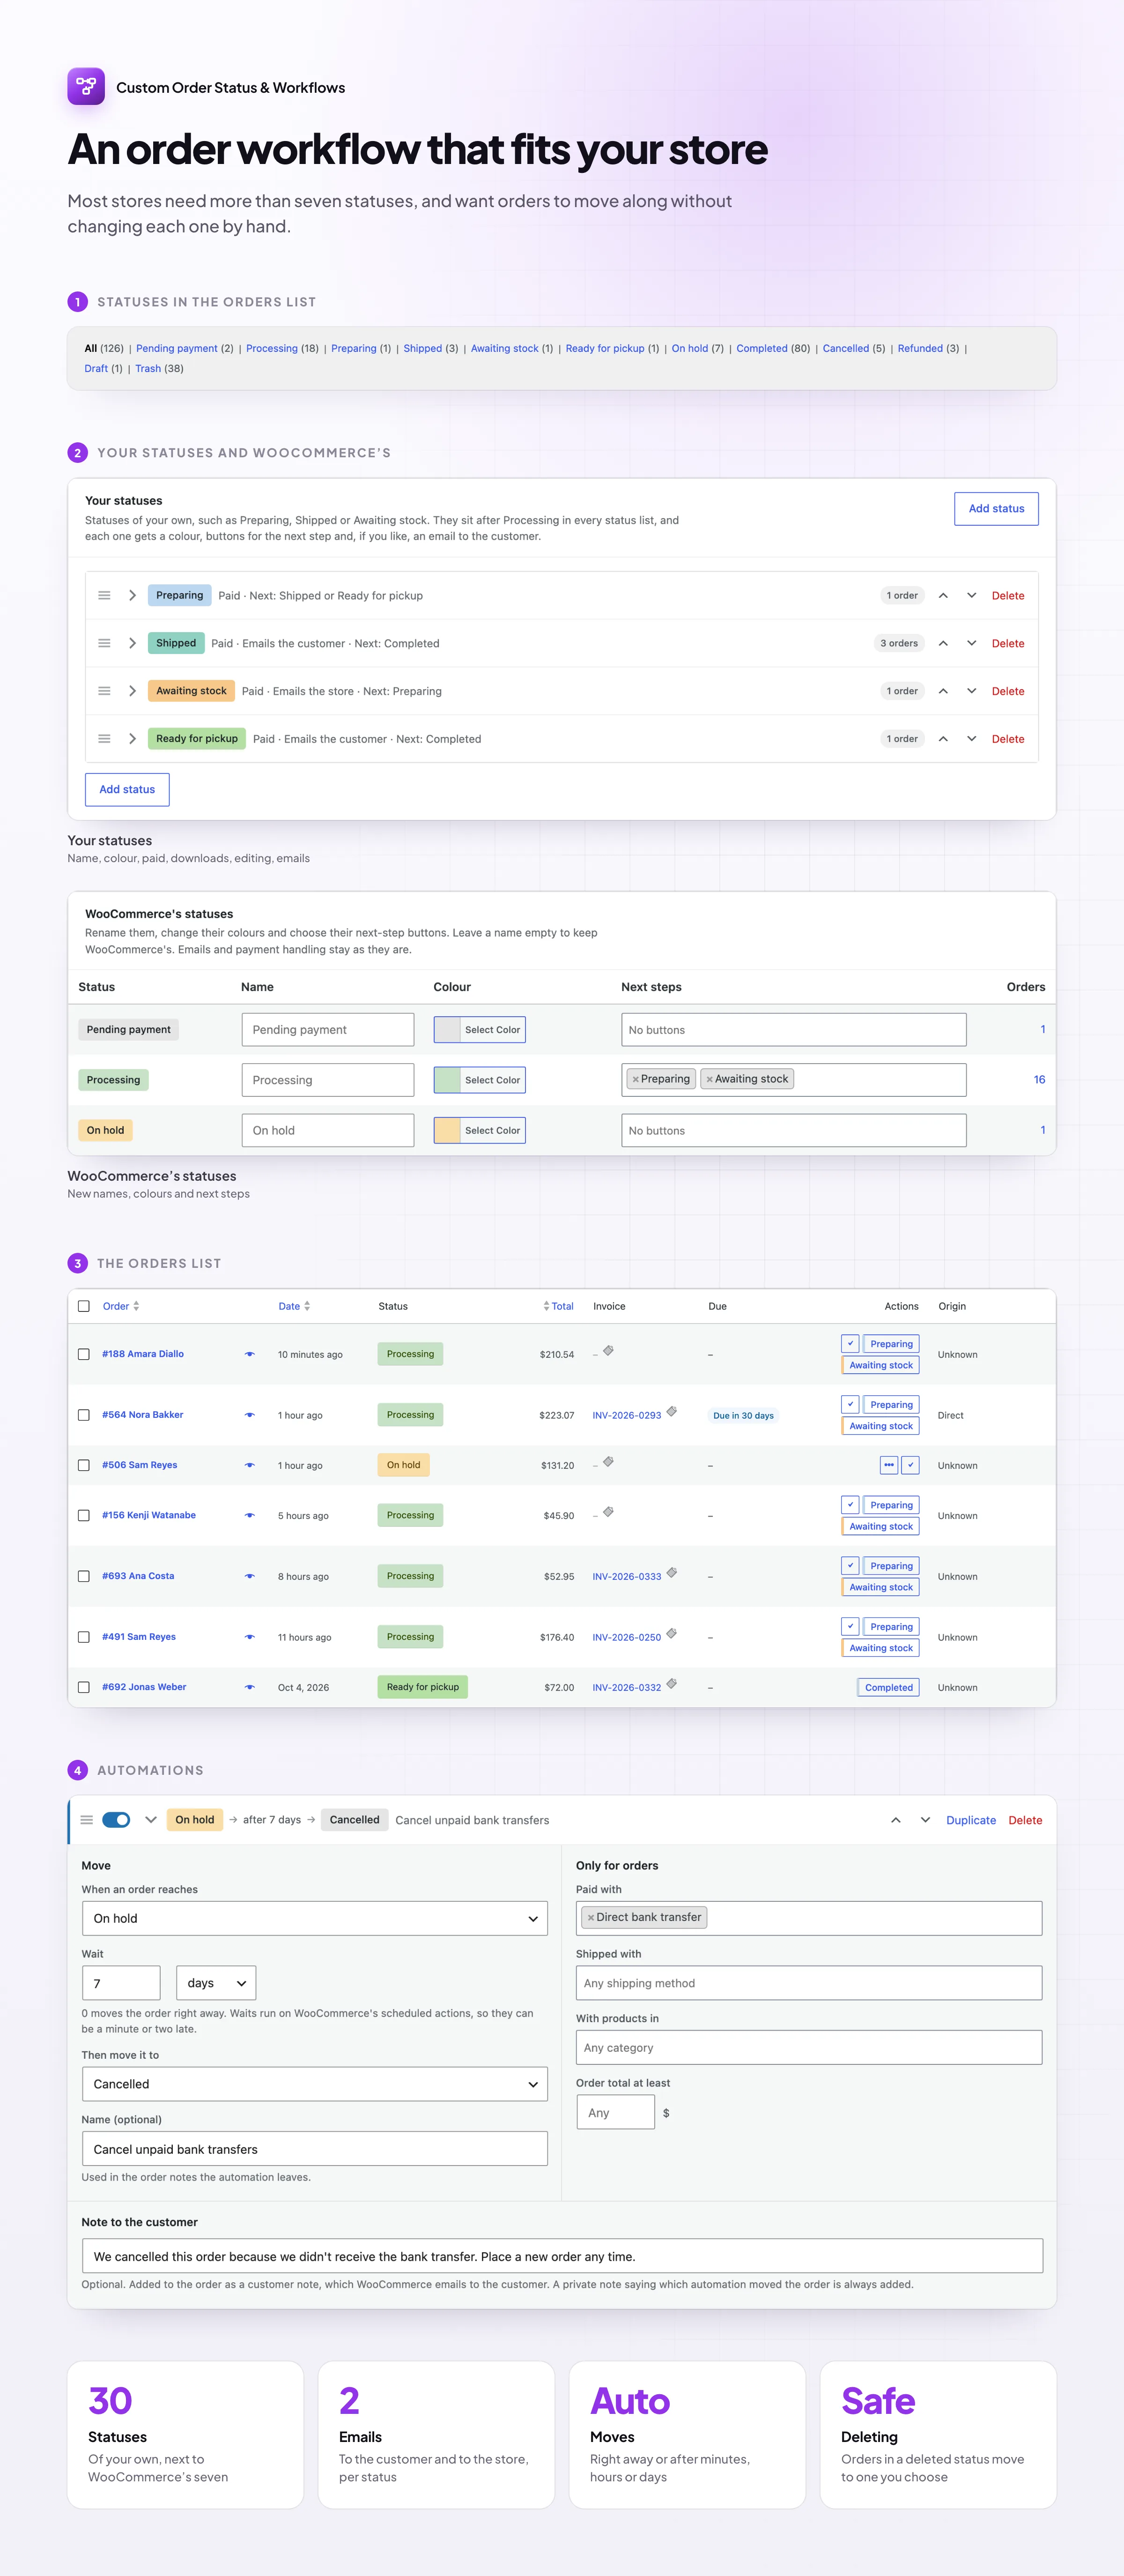1124x2576 pixels.
Task: Duplicate the On hold automation
Action: [x=971, y=1820]
